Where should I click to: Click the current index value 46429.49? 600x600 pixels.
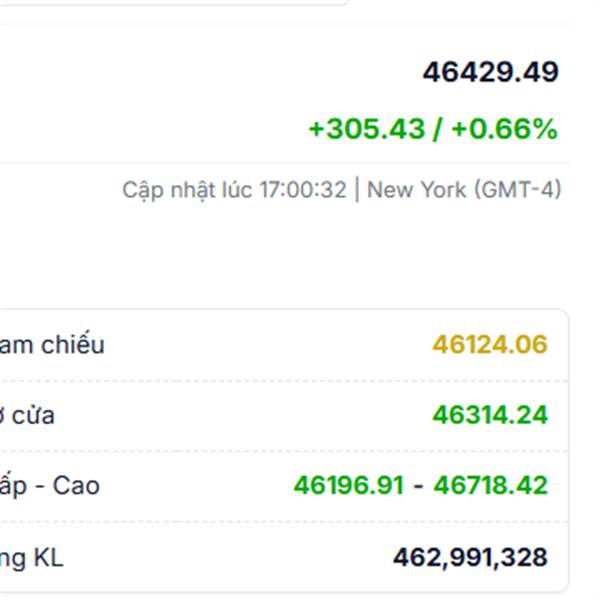pyautogui.click(x=490, y=72)
